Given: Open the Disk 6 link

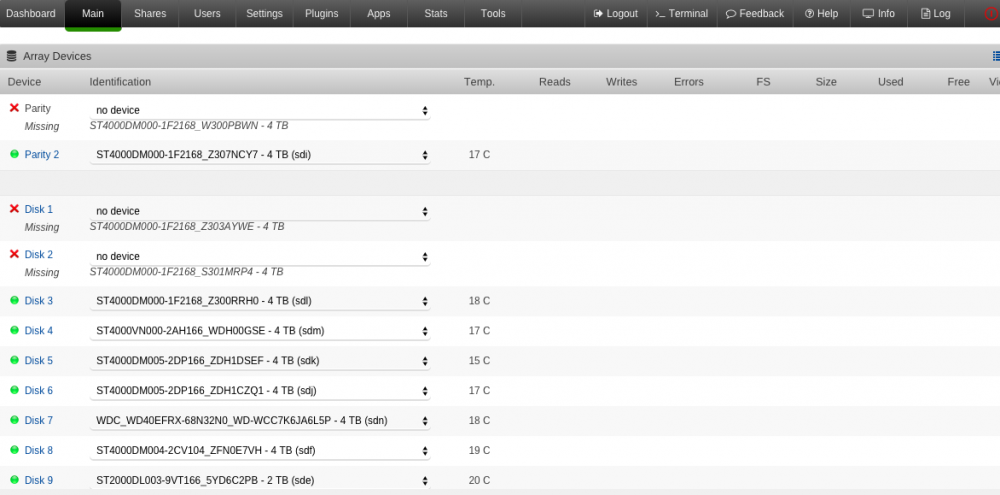Looking at the screenshot, I should [x=38, y=390].
